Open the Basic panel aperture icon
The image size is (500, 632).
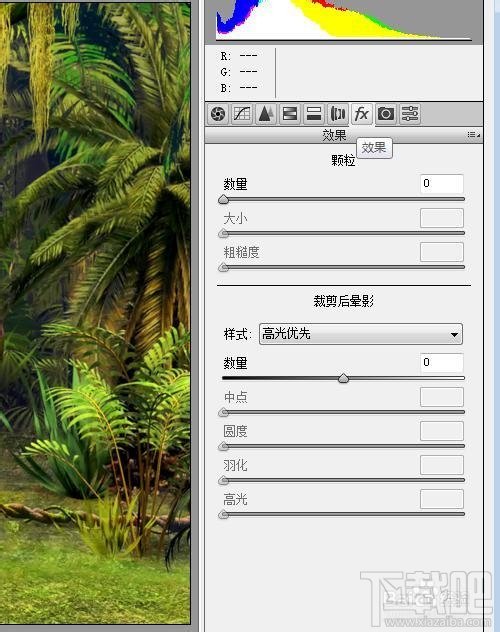coord(218,114)
